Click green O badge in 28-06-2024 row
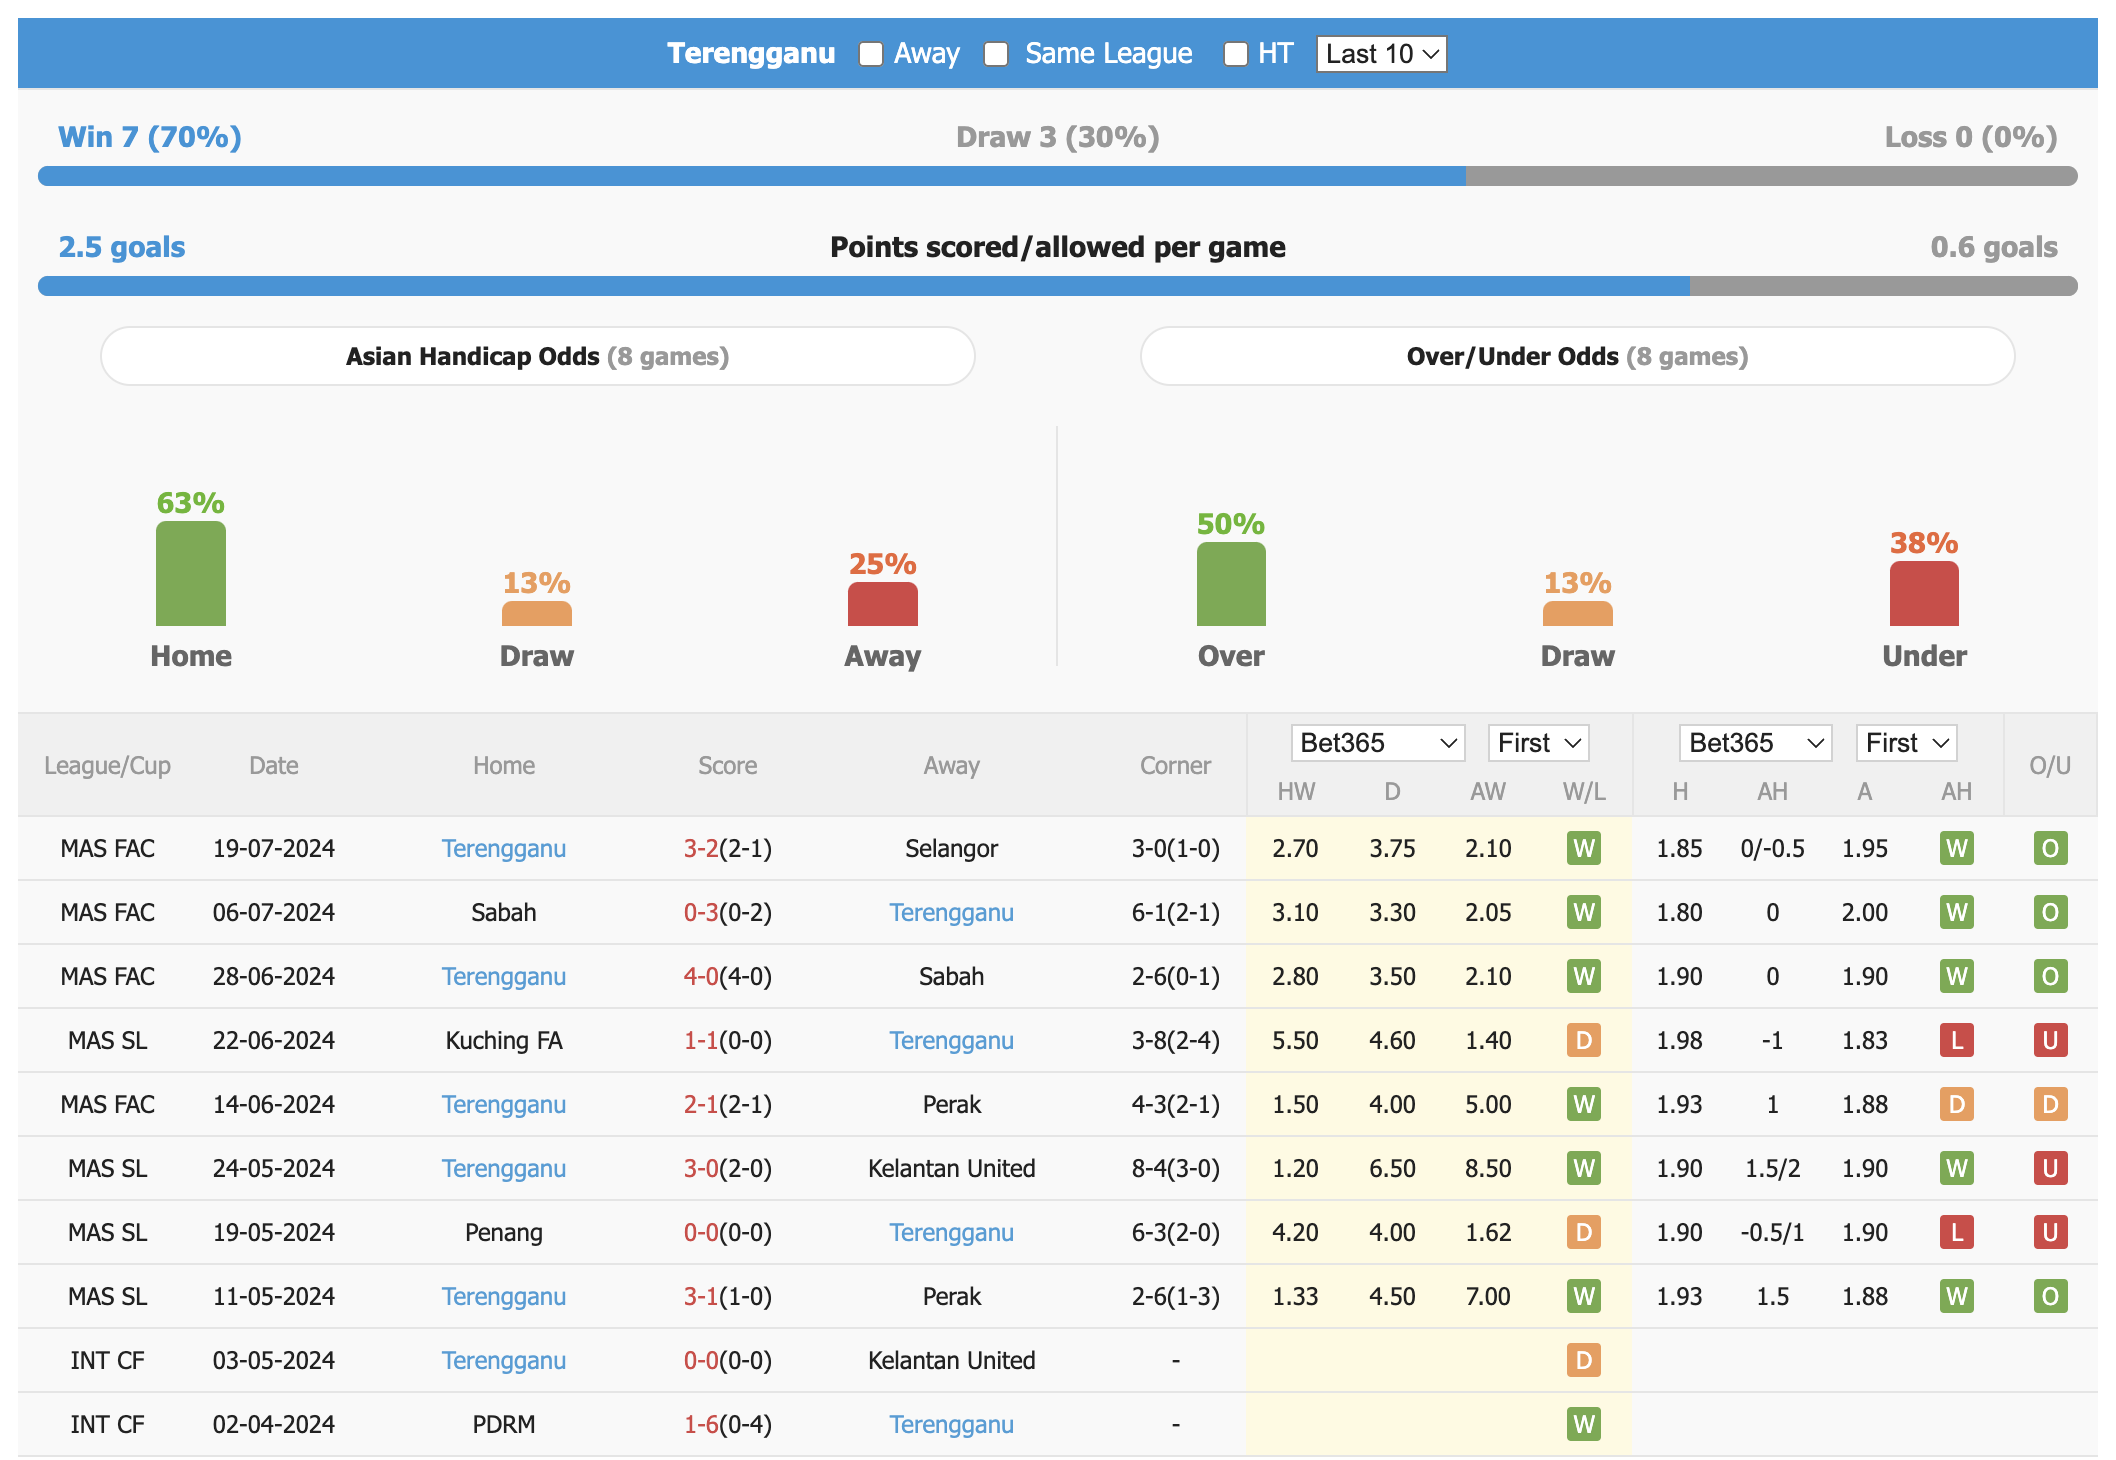 2050,976
